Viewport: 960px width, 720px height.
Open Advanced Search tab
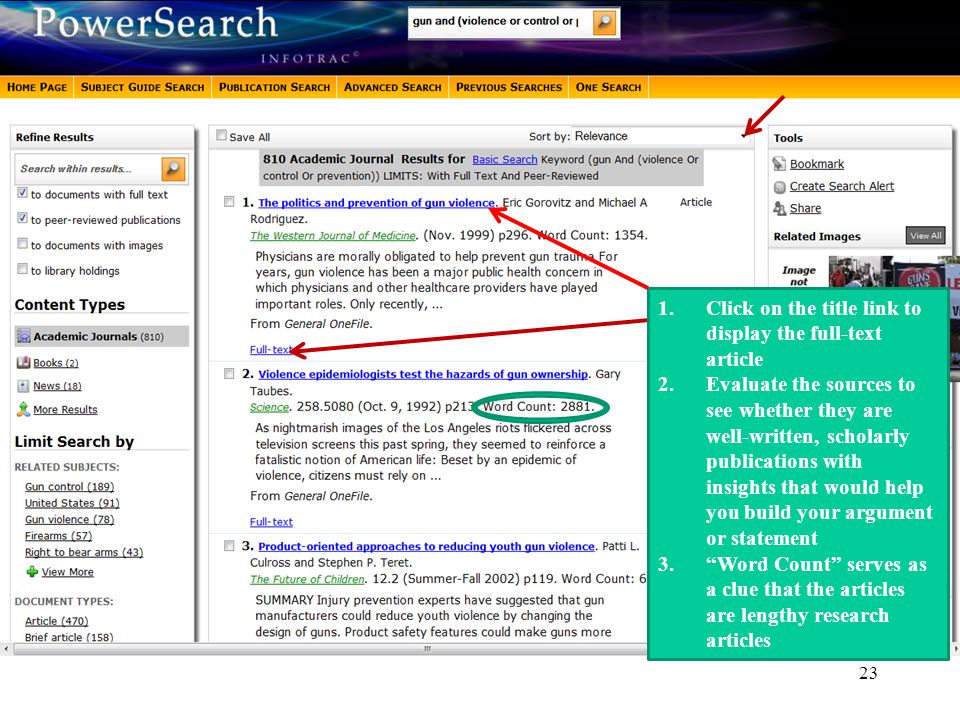[x=392, y=87]
